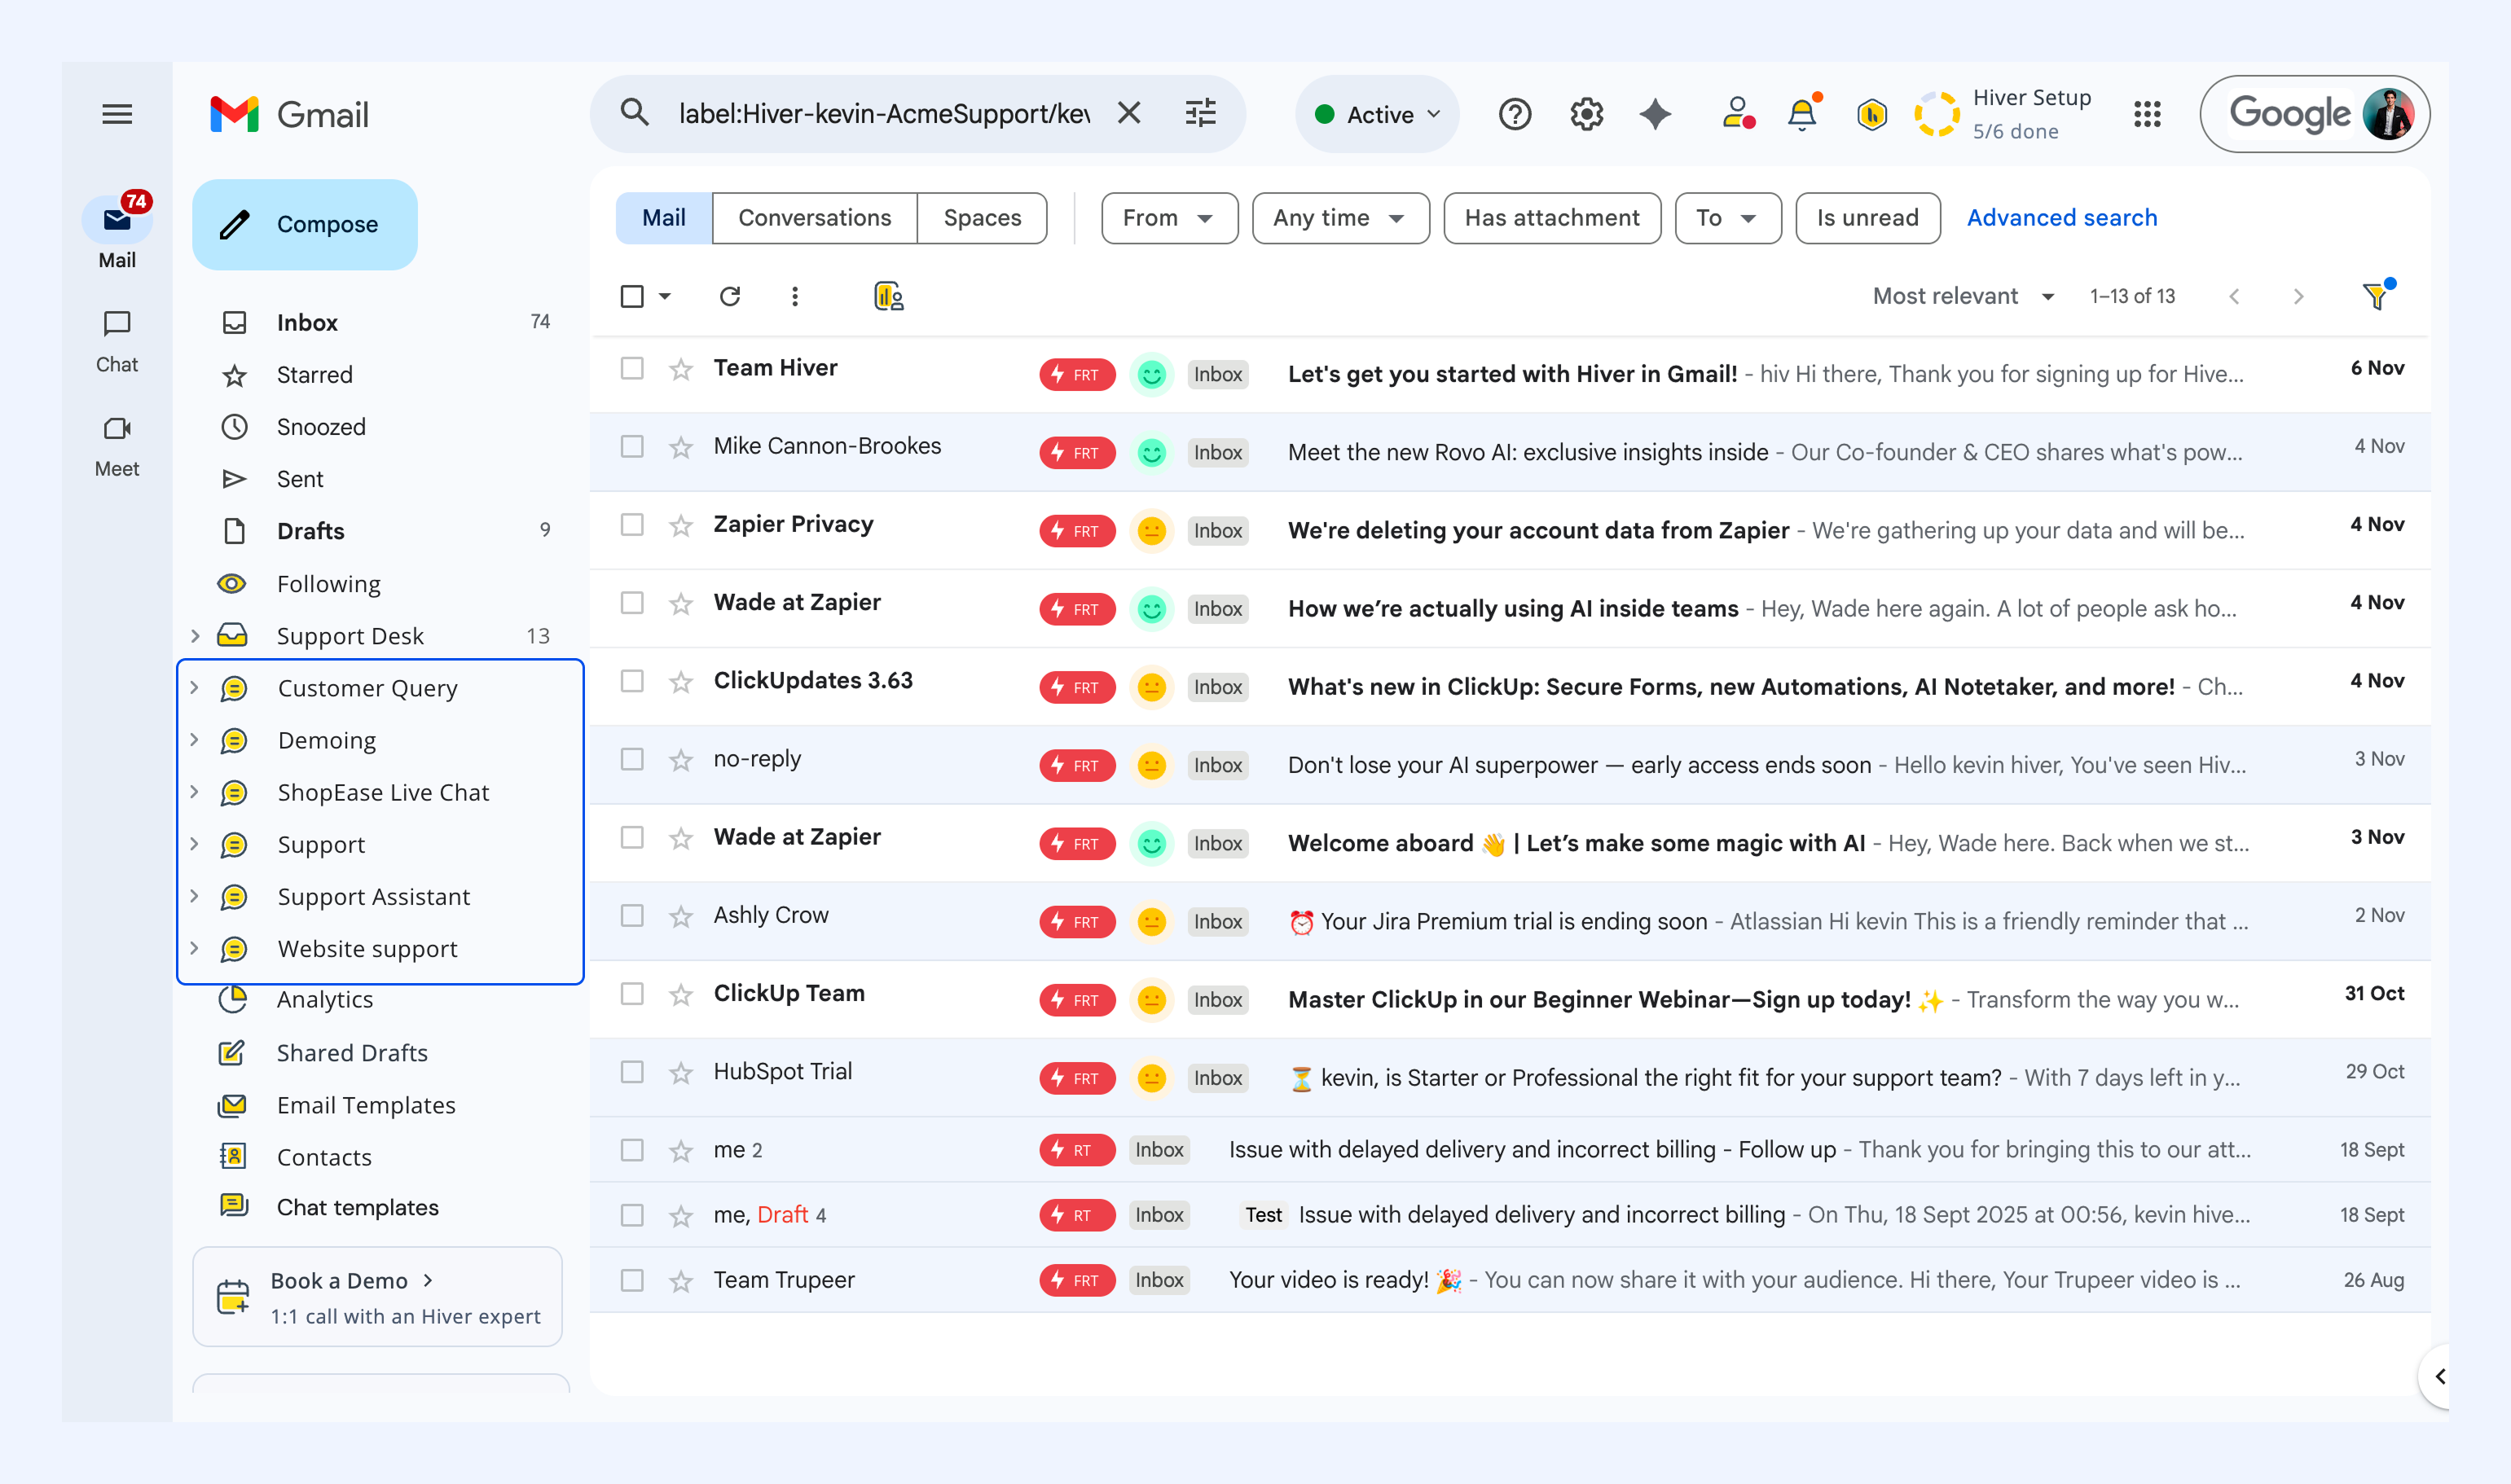Expand the Support Desk folder
Viewport: 2511px width, 1484px height.
[x=195, y=635]
